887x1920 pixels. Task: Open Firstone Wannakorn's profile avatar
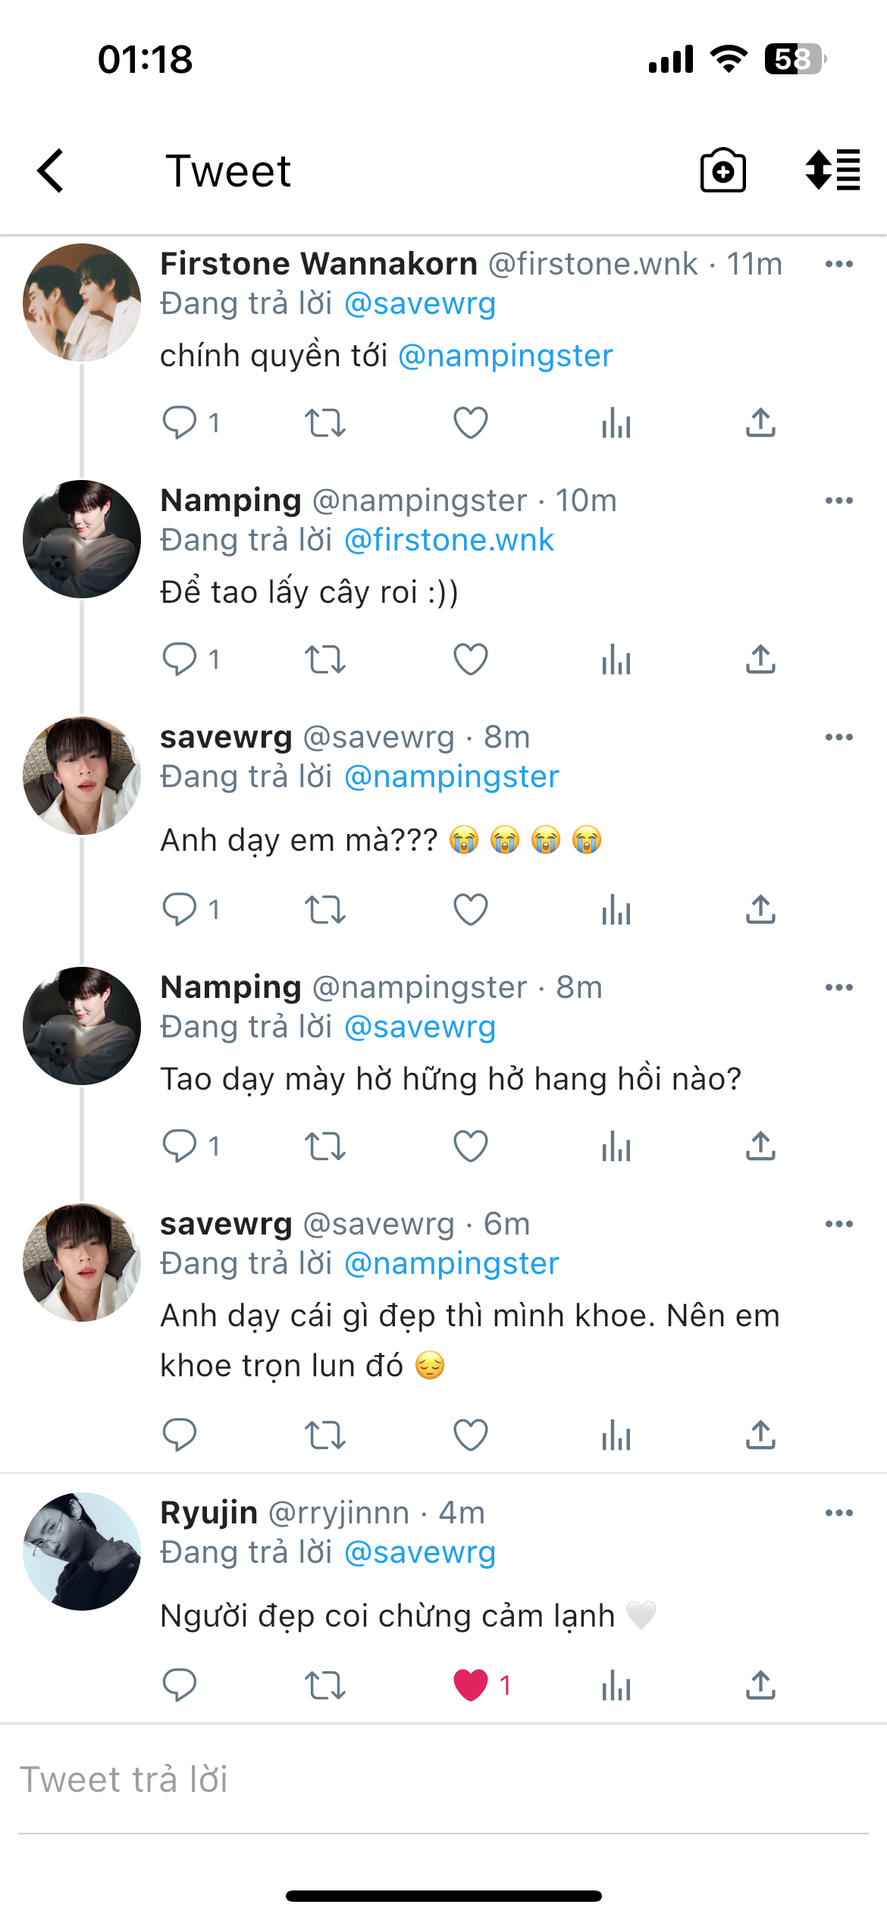(x=82, y=302)
